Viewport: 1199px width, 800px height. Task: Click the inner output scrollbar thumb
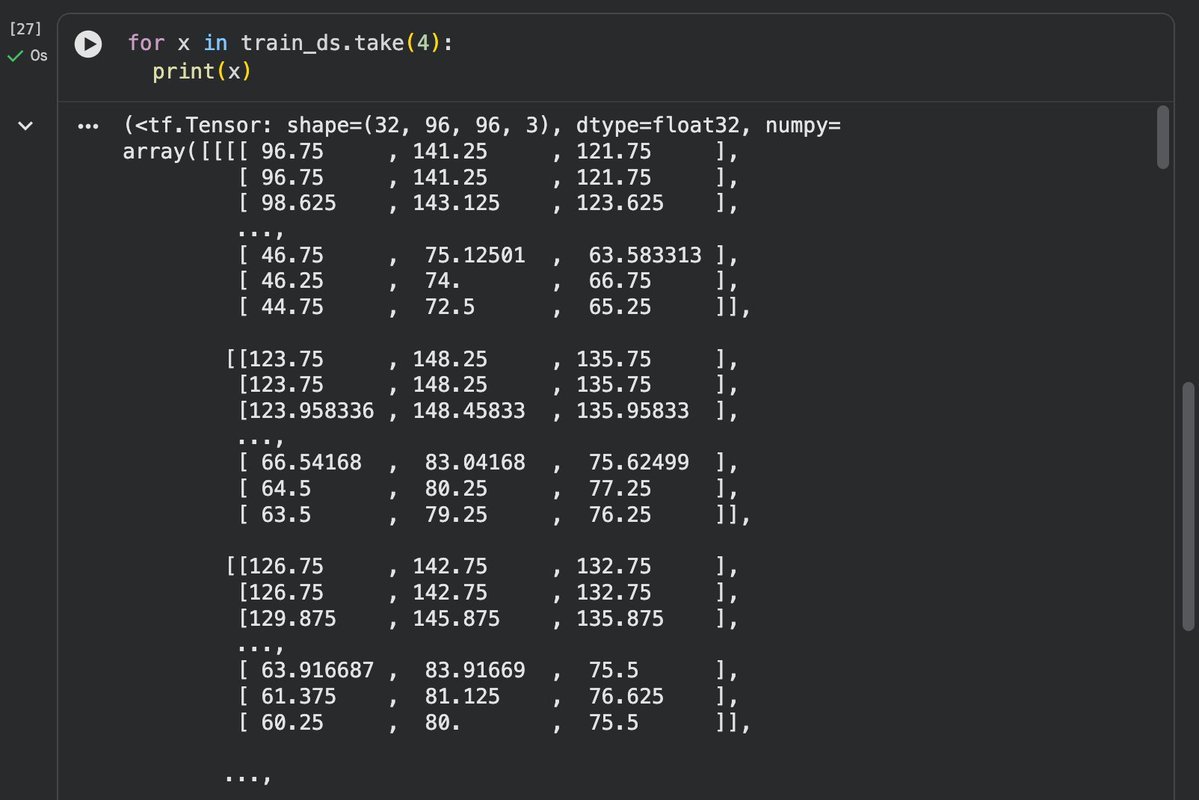click(x=1162, y=138)
